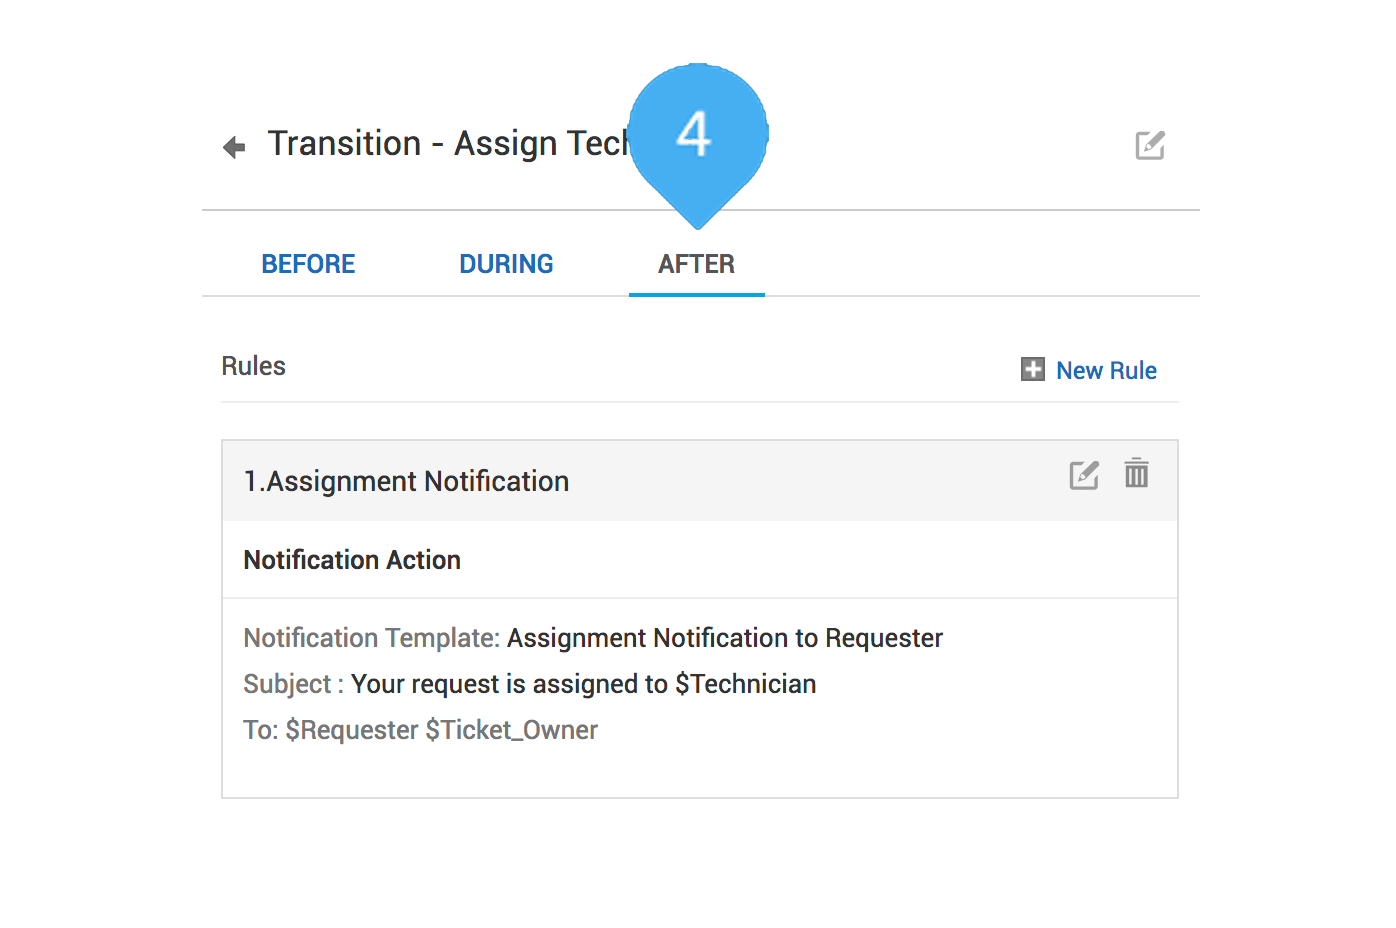Edit the transition using top-right pencil icon
Screen dimensions: 1396x928
click(1150, 145)
